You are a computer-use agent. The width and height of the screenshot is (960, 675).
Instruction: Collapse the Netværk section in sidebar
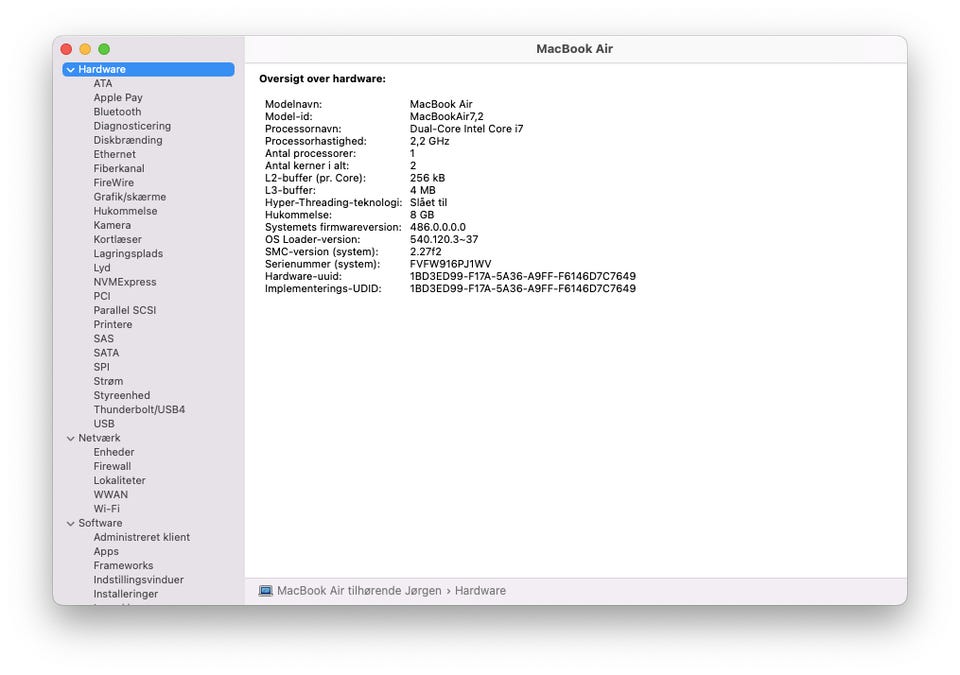click(x=70, y=438)
